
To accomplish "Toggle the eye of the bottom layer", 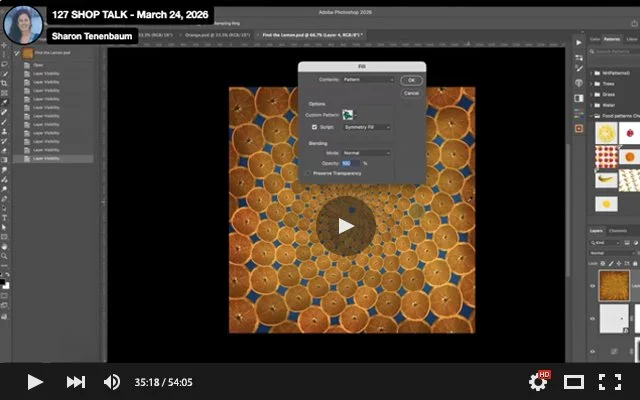I will 593,351.
